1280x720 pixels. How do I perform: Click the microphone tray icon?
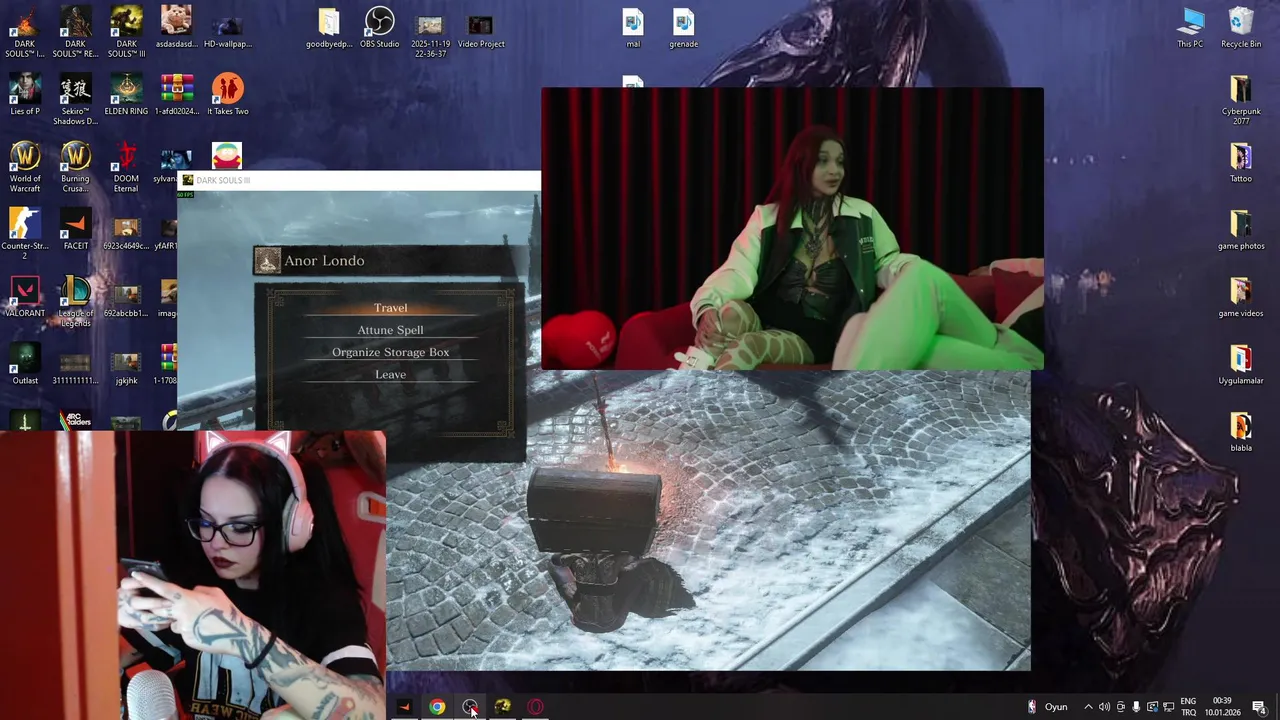click(1136, 707)
